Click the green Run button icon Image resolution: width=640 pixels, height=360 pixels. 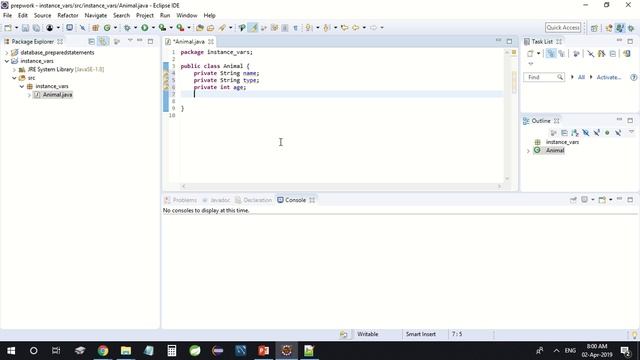[144, 28]
